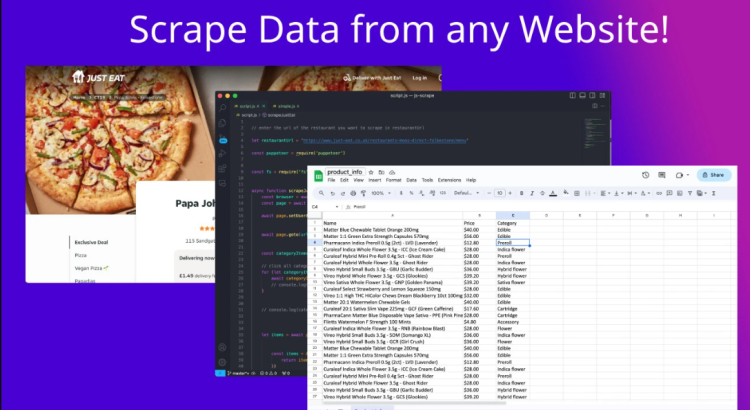
Task: Toggle primary sidebar layout icon in VS Code title bar
Action: (573, 95)
